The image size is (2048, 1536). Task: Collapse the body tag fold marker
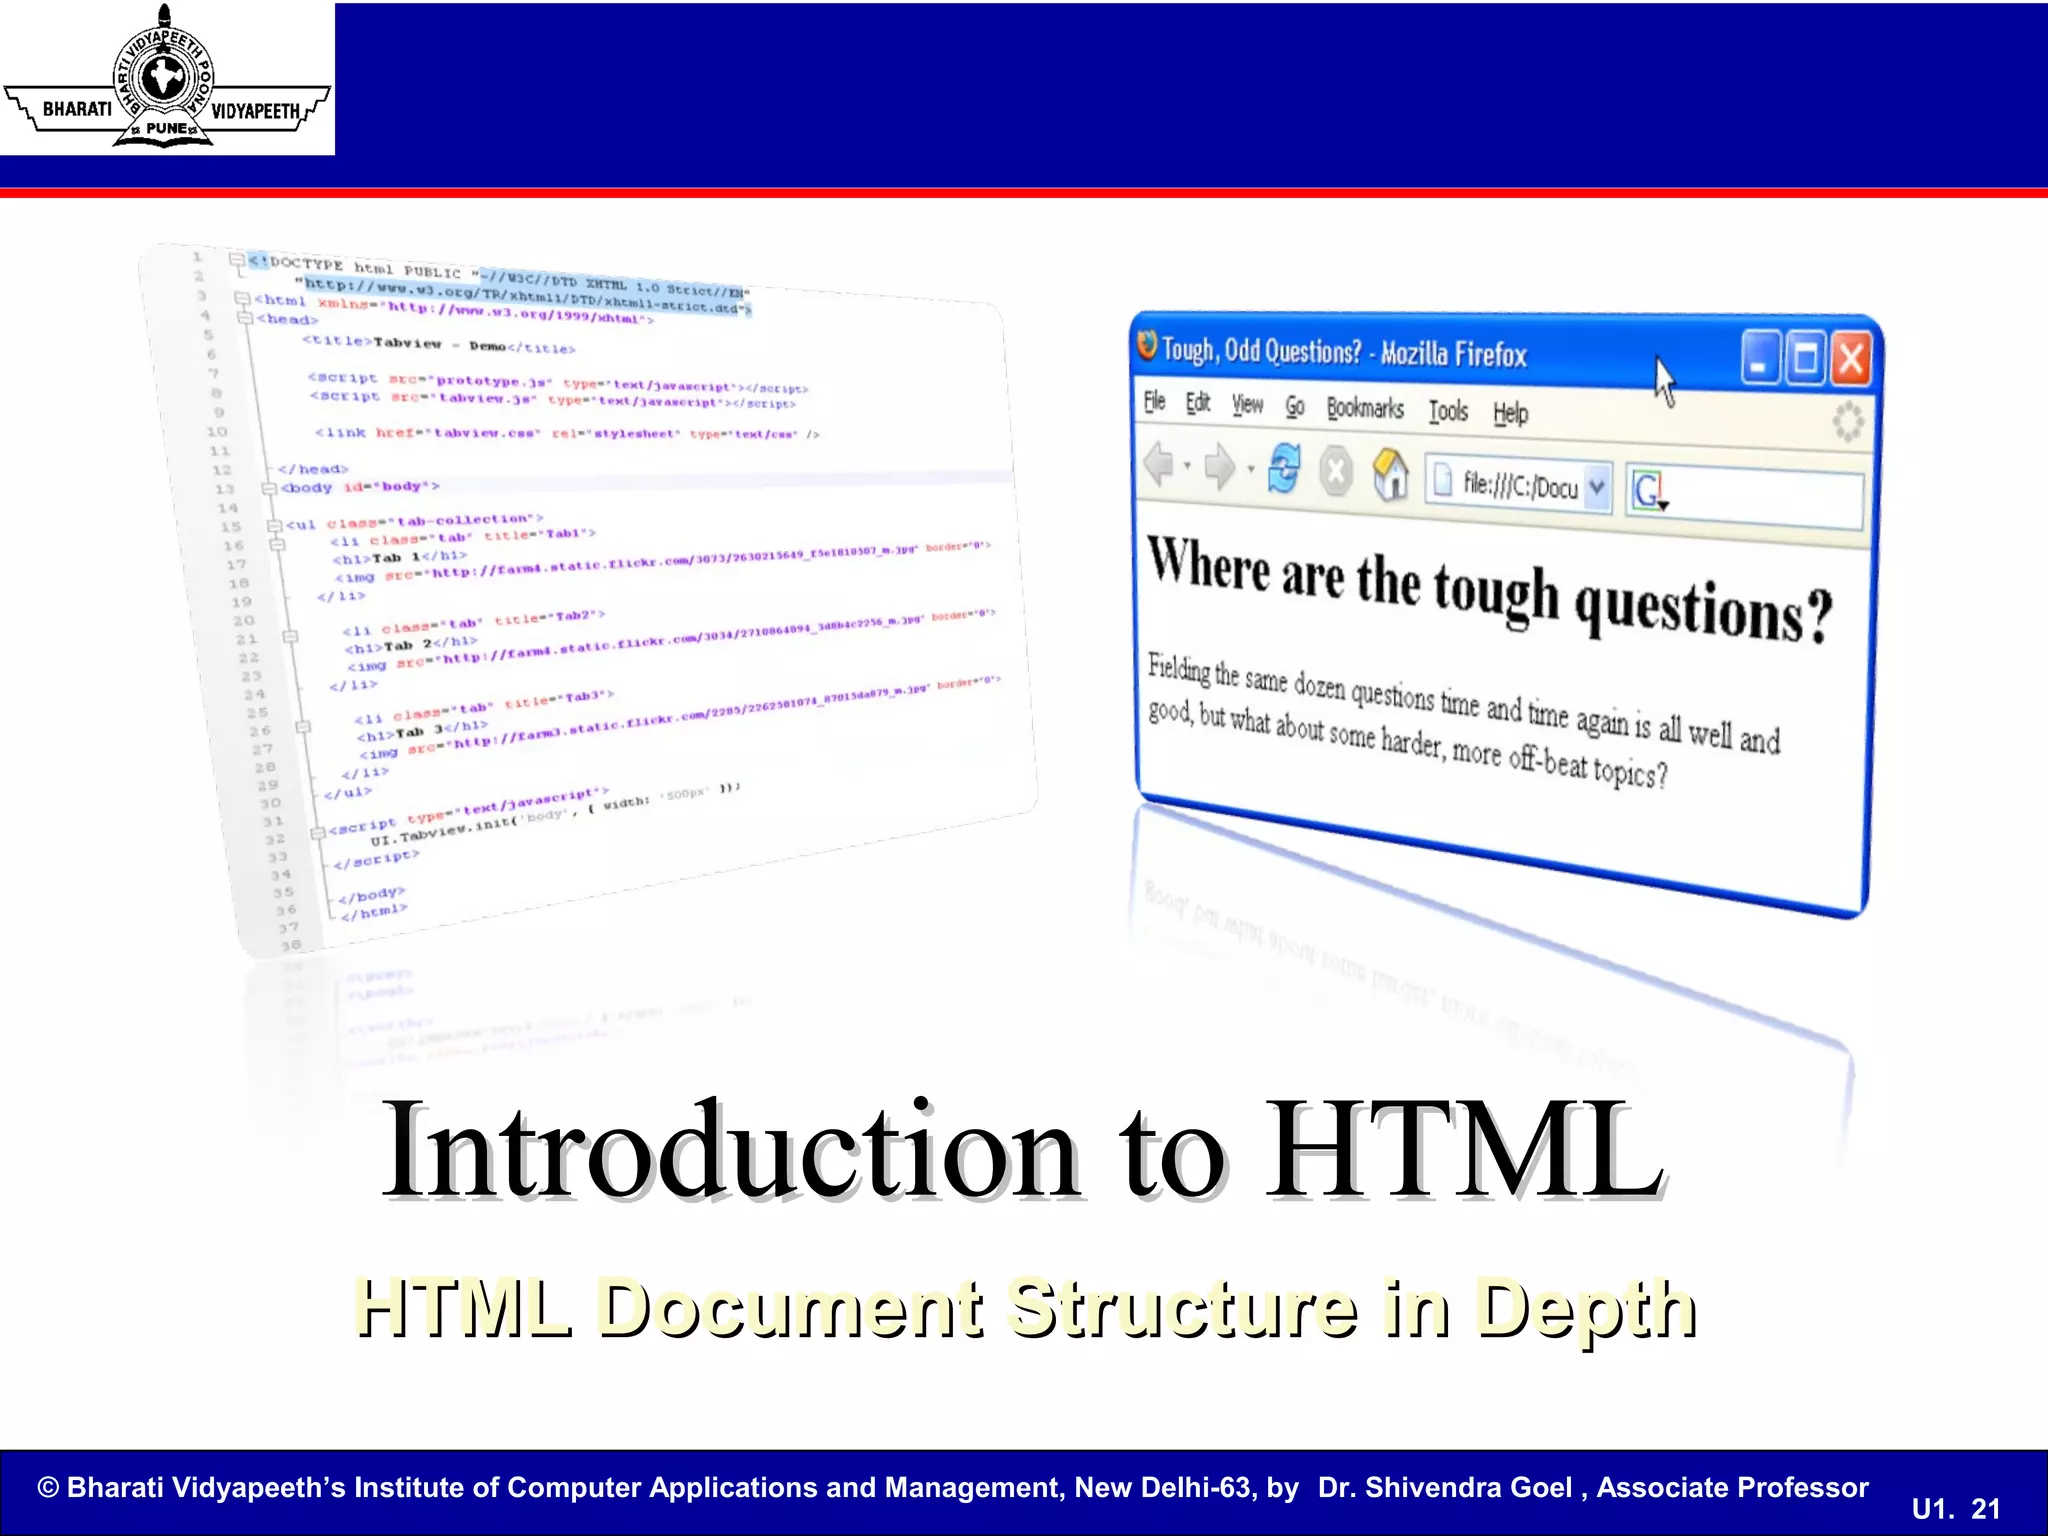pos(268,488)
